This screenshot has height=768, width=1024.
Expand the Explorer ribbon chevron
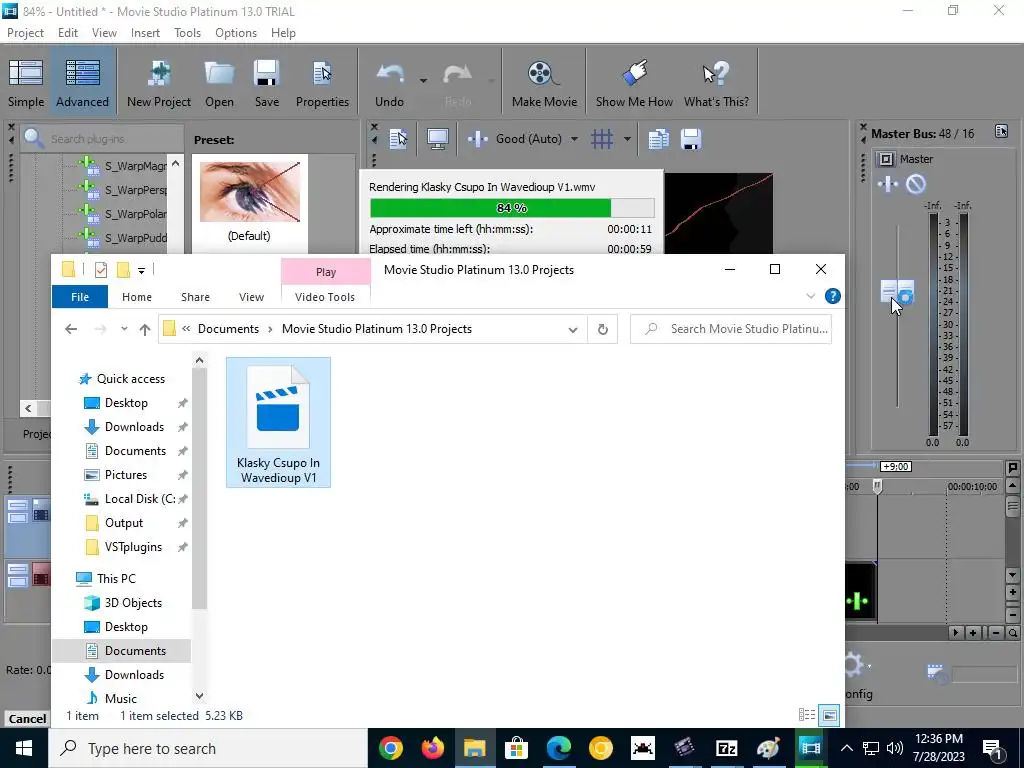(810, 296)
